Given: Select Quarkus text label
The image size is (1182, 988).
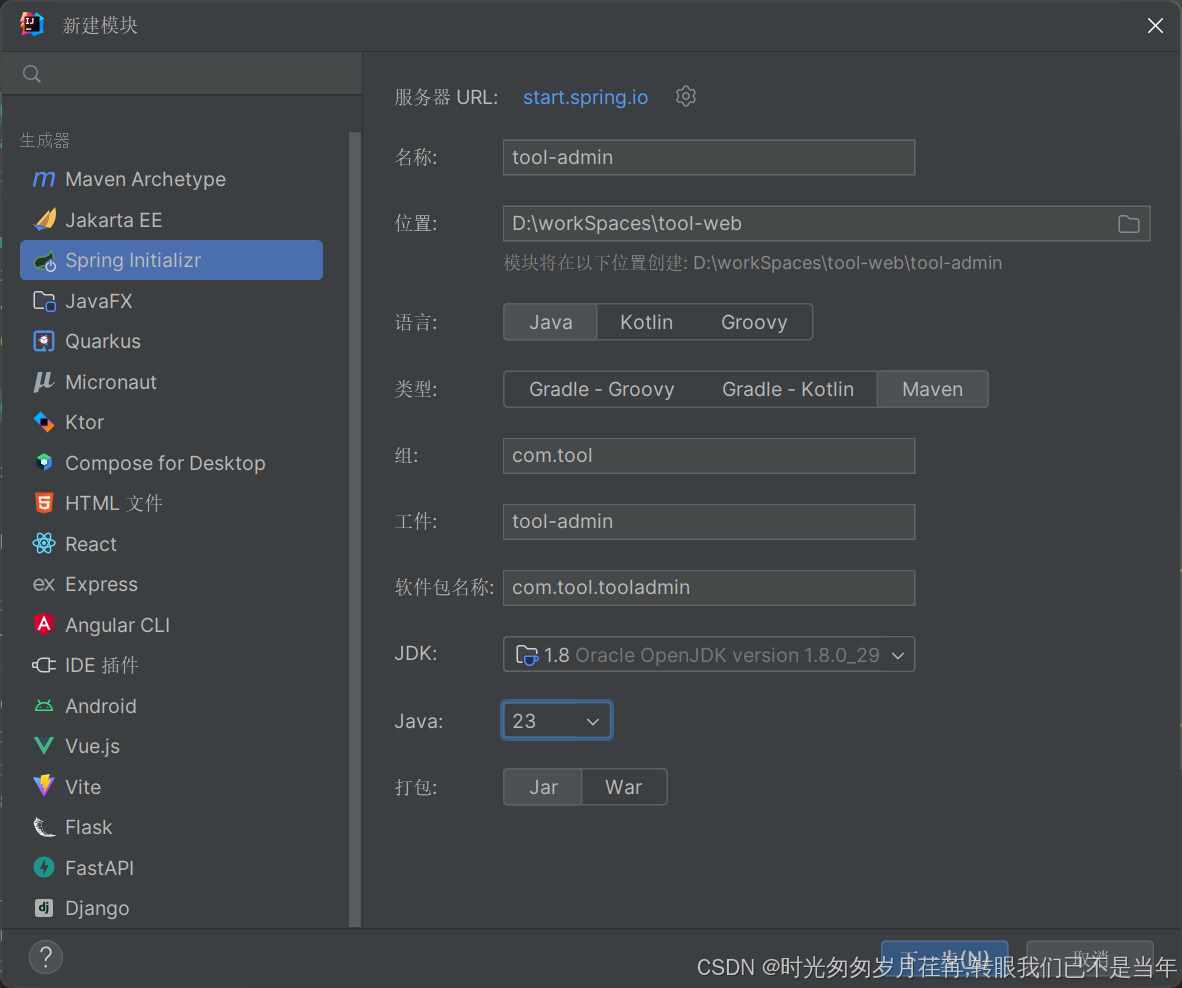Looking at the screenshot, I should coord(103,341).
